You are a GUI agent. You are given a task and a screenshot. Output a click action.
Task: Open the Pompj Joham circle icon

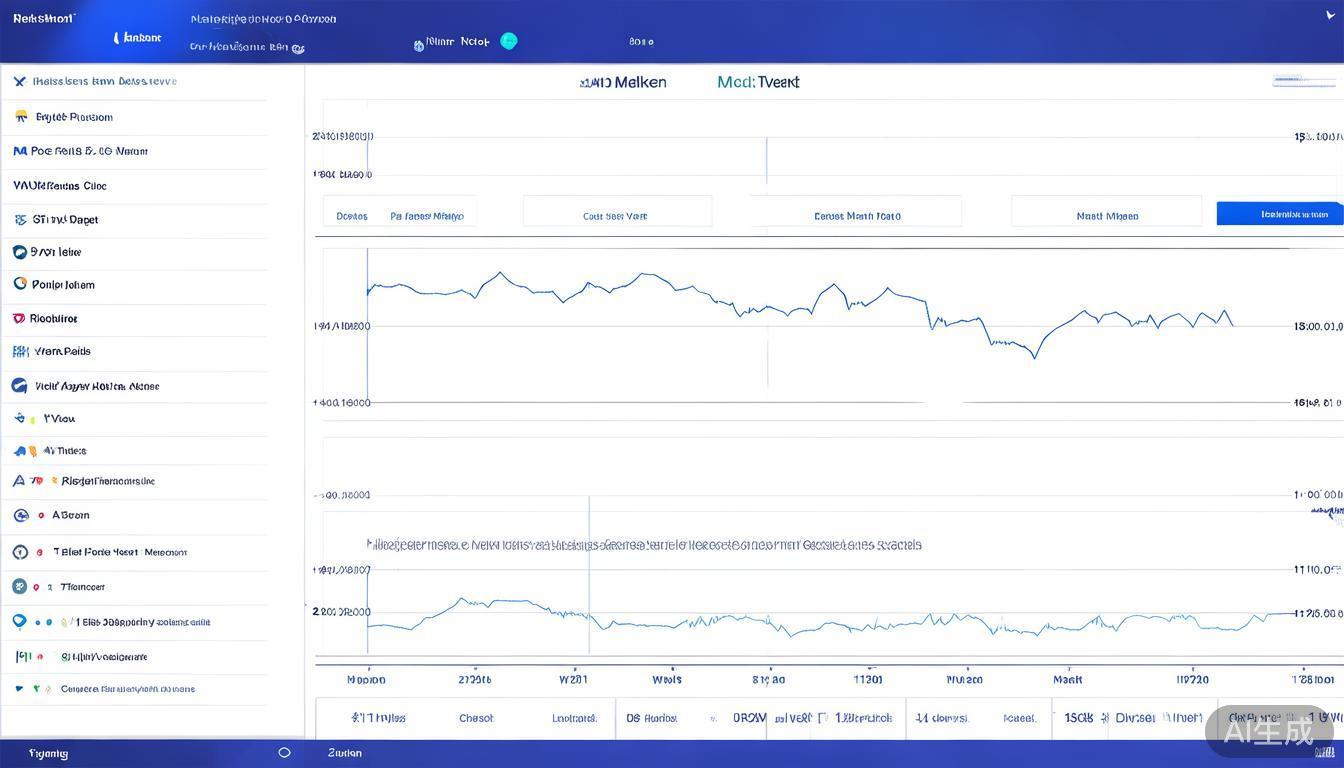click(18, 284)
